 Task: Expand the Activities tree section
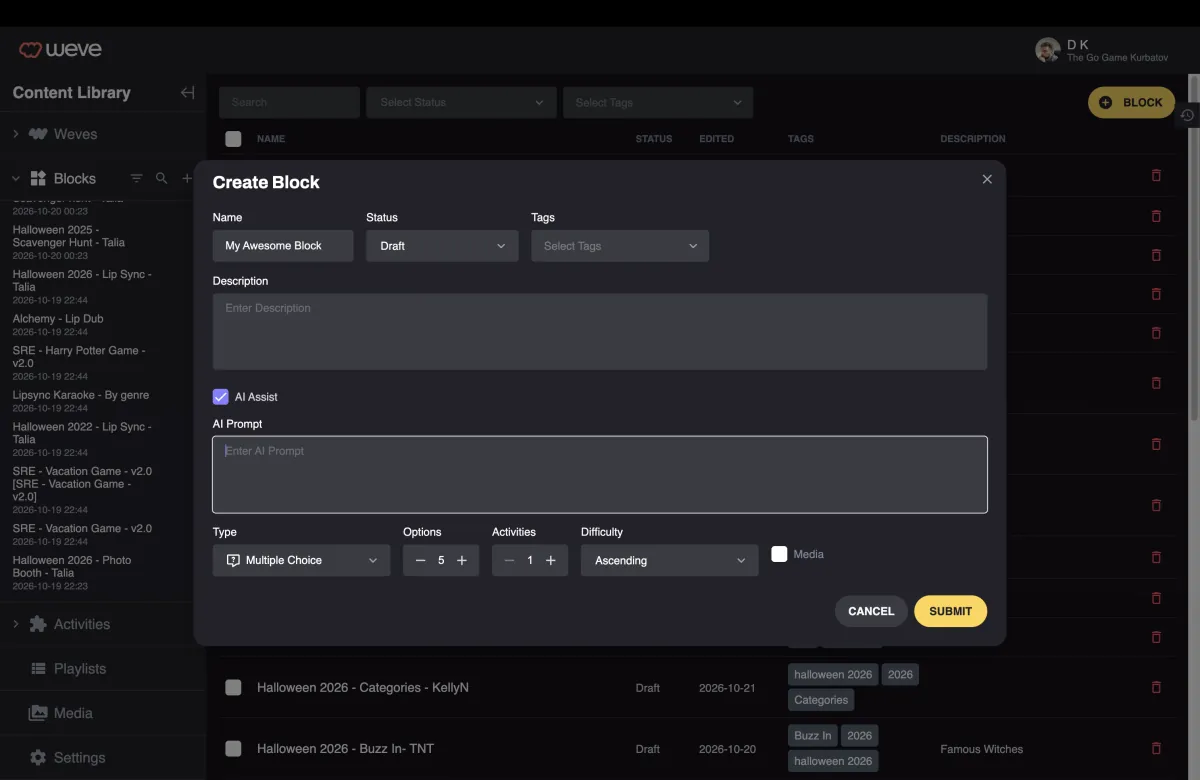(15, 624)
